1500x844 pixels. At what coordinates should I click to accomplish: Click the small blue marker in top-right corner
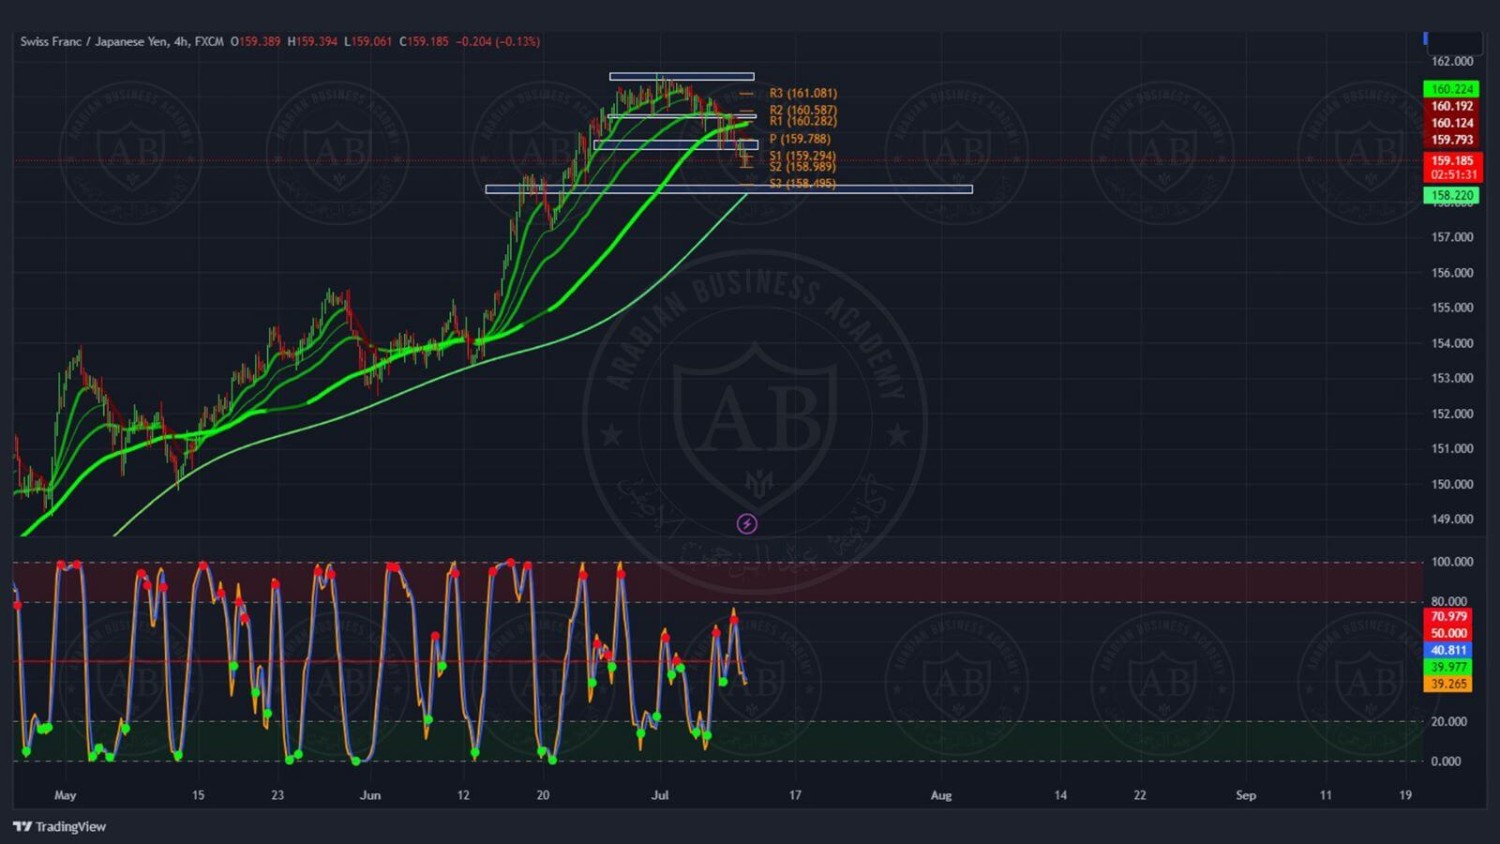pos(1425,38)
